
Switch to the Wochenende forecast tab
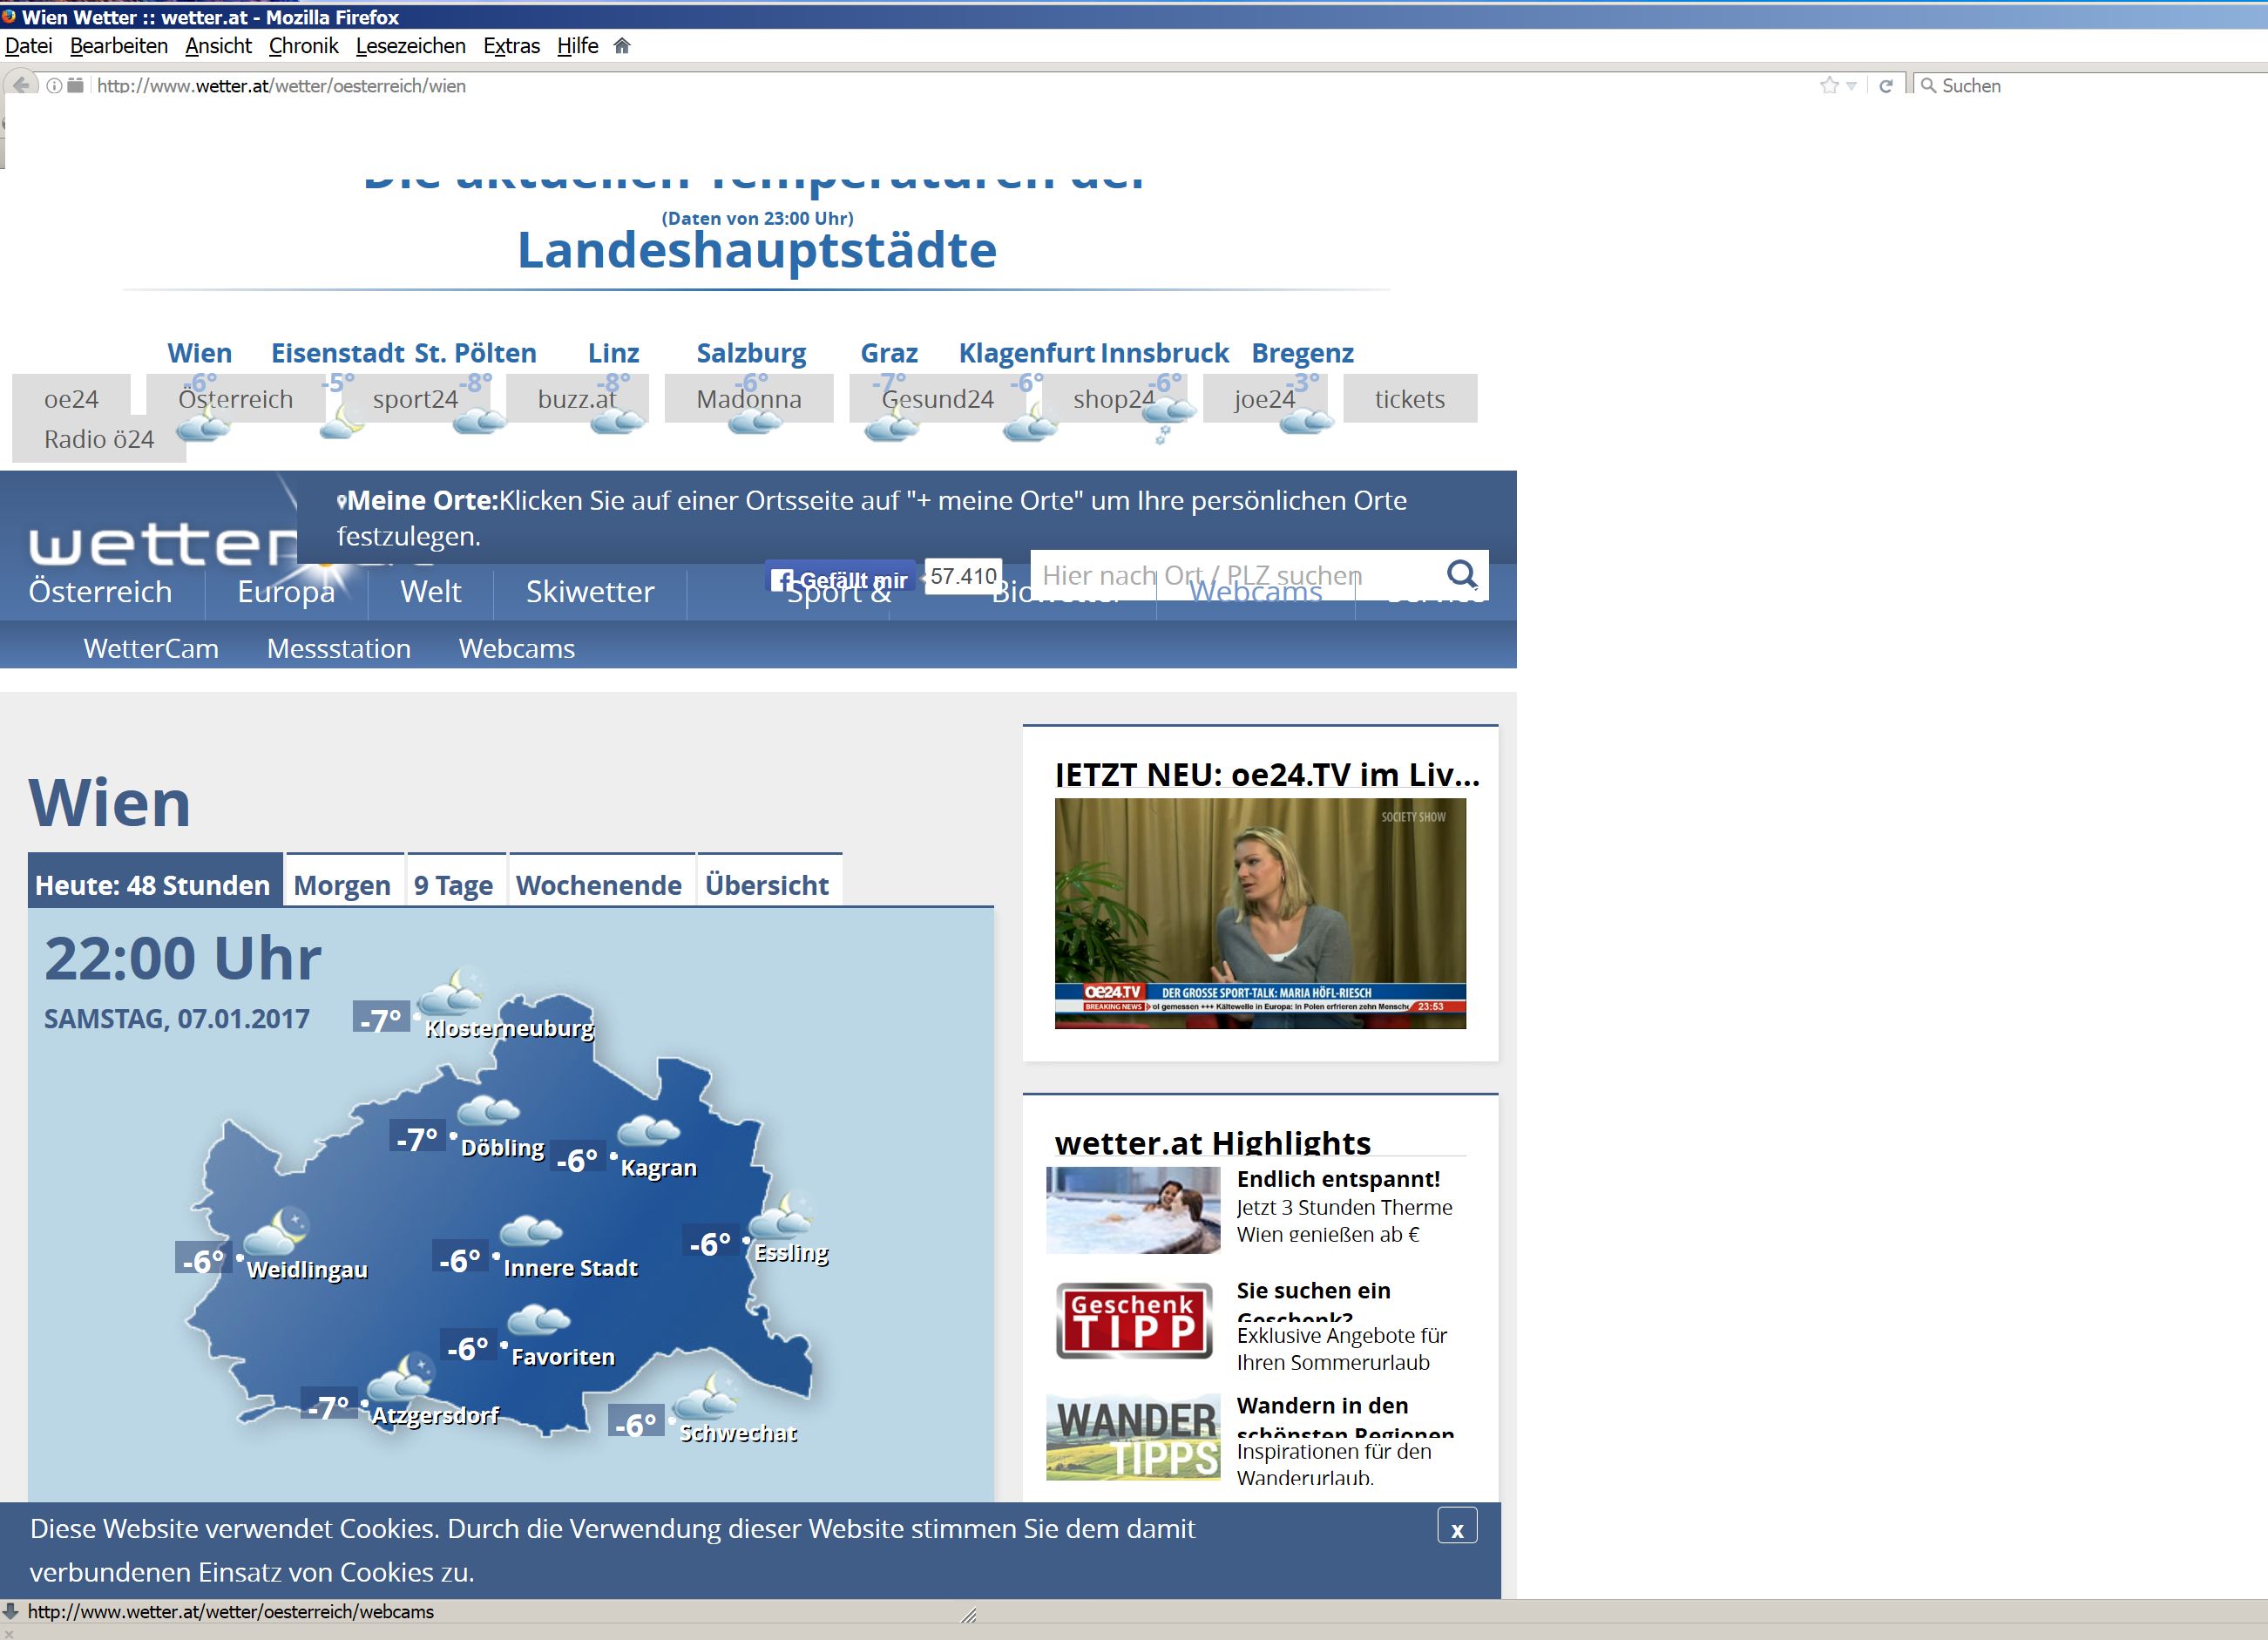click(x=598, y=884)
